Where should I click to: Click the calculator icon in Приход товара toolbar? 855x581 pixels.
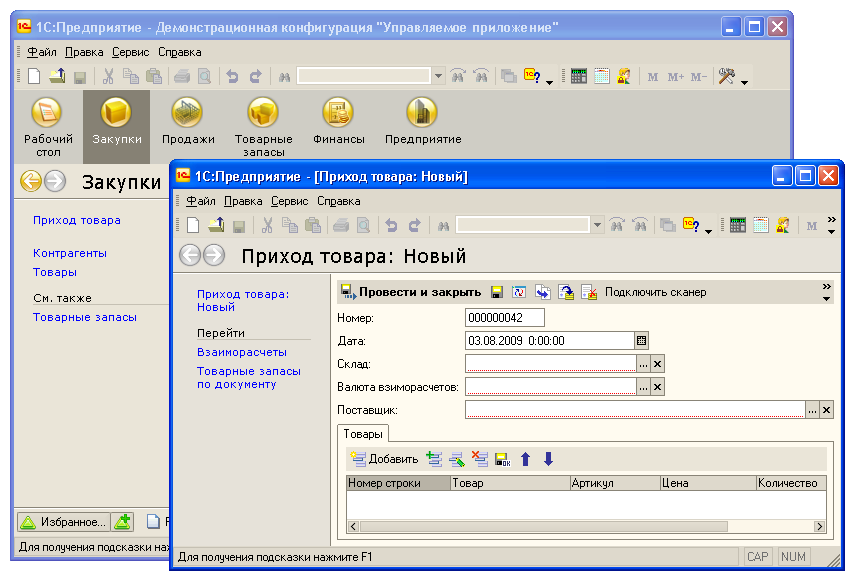[738, 225]
